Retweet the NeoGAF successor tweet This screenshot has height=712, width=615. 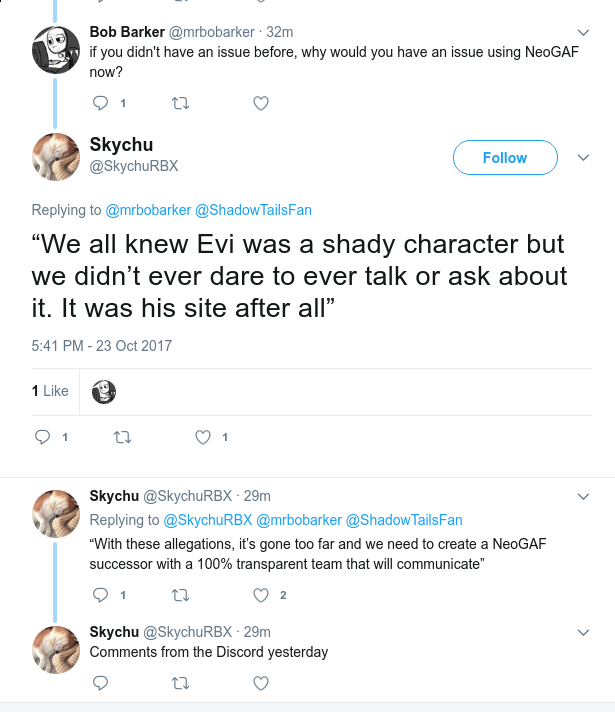pyautogui.click(x=180, y=595)
